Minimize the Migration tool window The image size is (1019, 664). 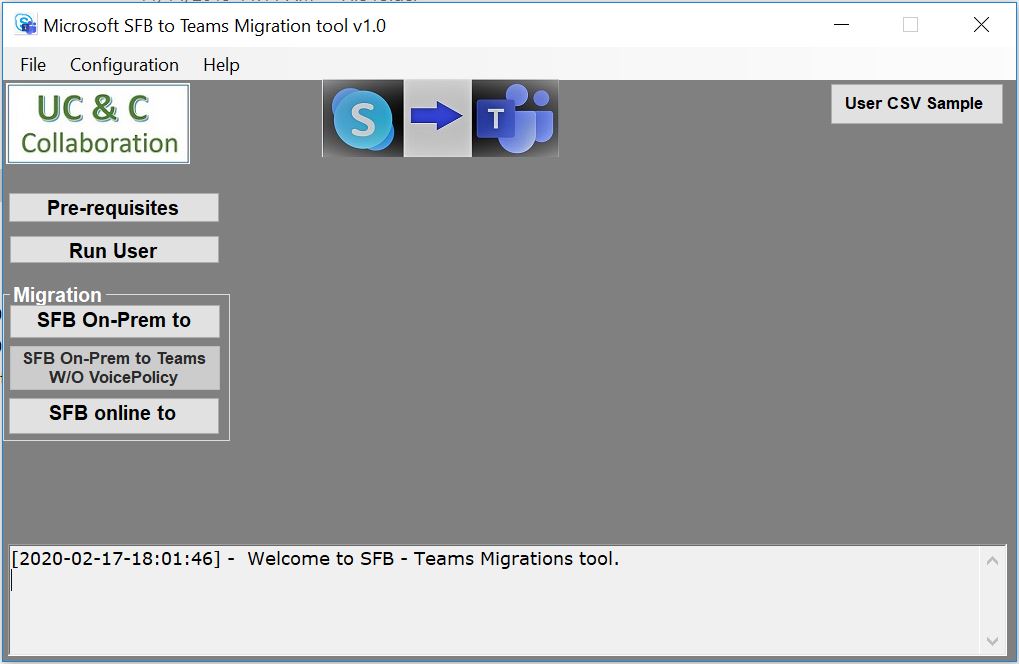[842, 25]
